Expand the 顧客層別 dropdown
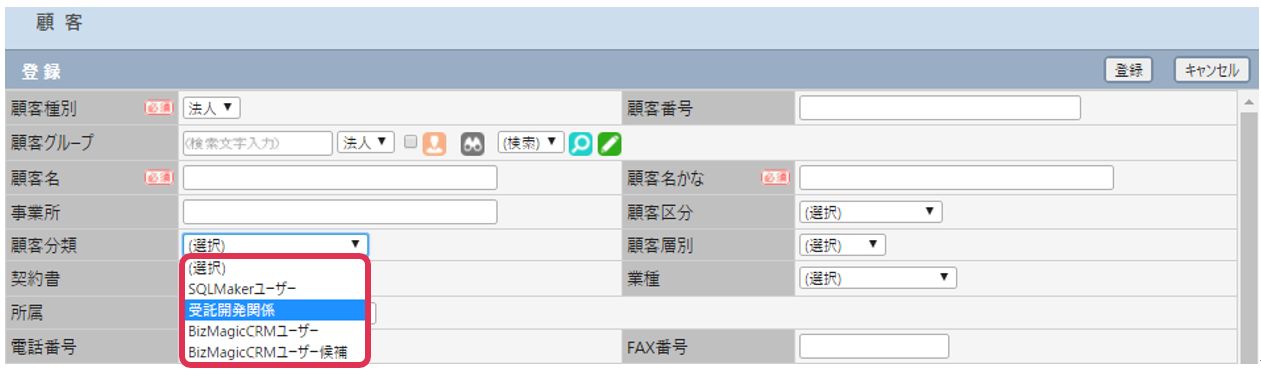This screenshot has height=371, width=1261. point(842,245)
